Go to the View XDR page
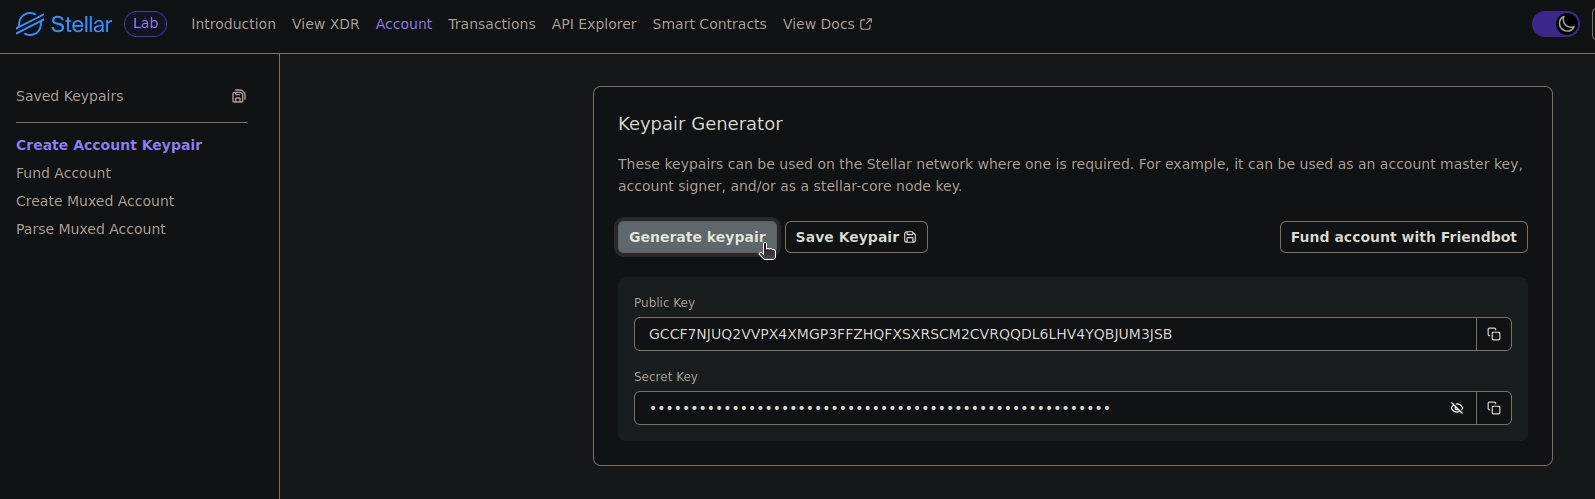 [x=325, y=24]
